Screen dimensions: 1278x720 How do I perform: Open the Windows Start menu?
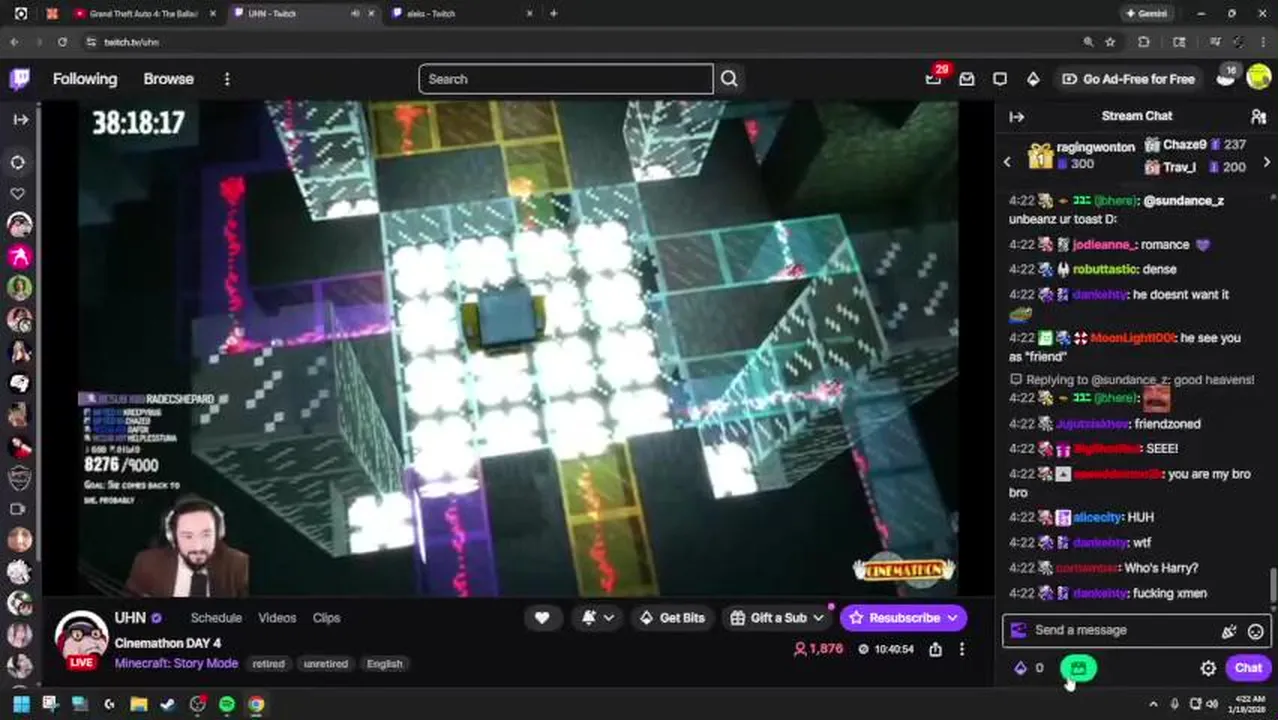(21, 704)
